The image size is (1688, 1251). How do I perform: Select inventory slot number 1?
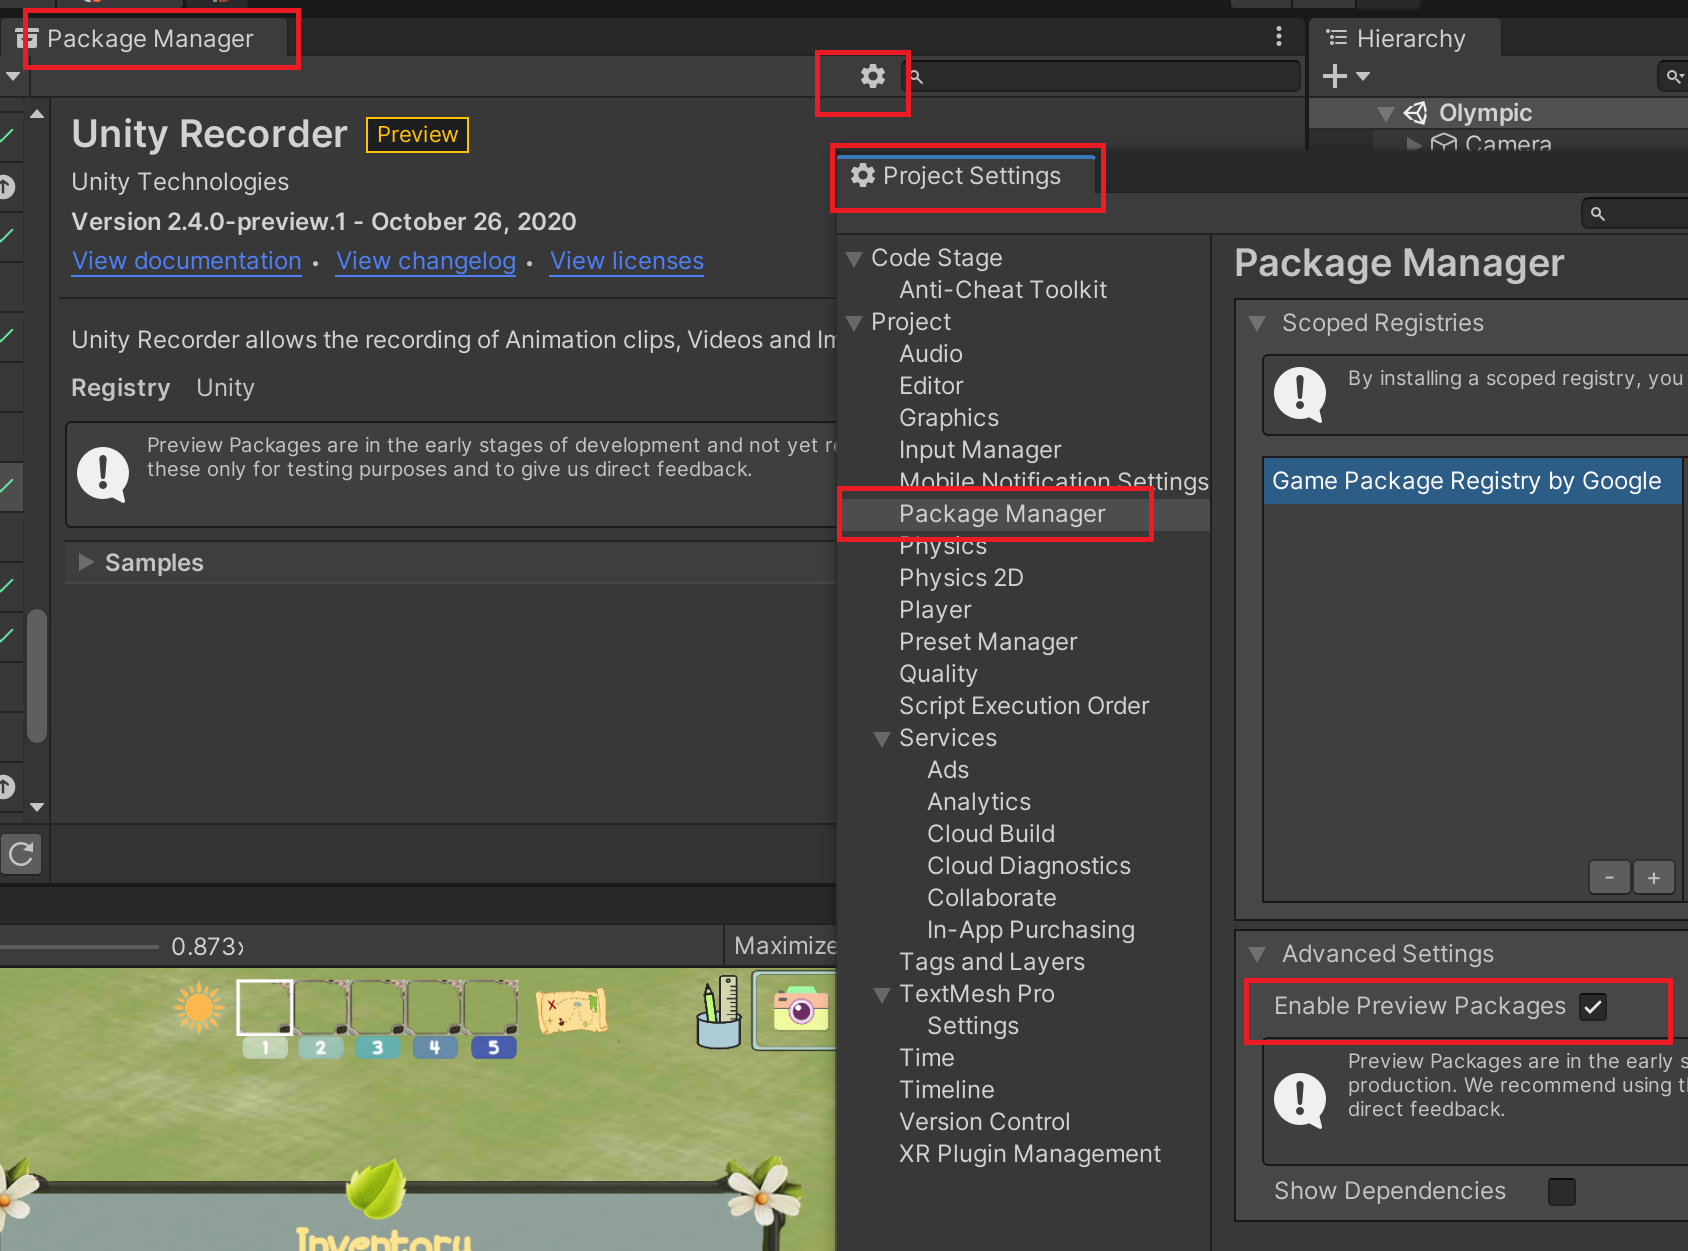[265, 1019]
